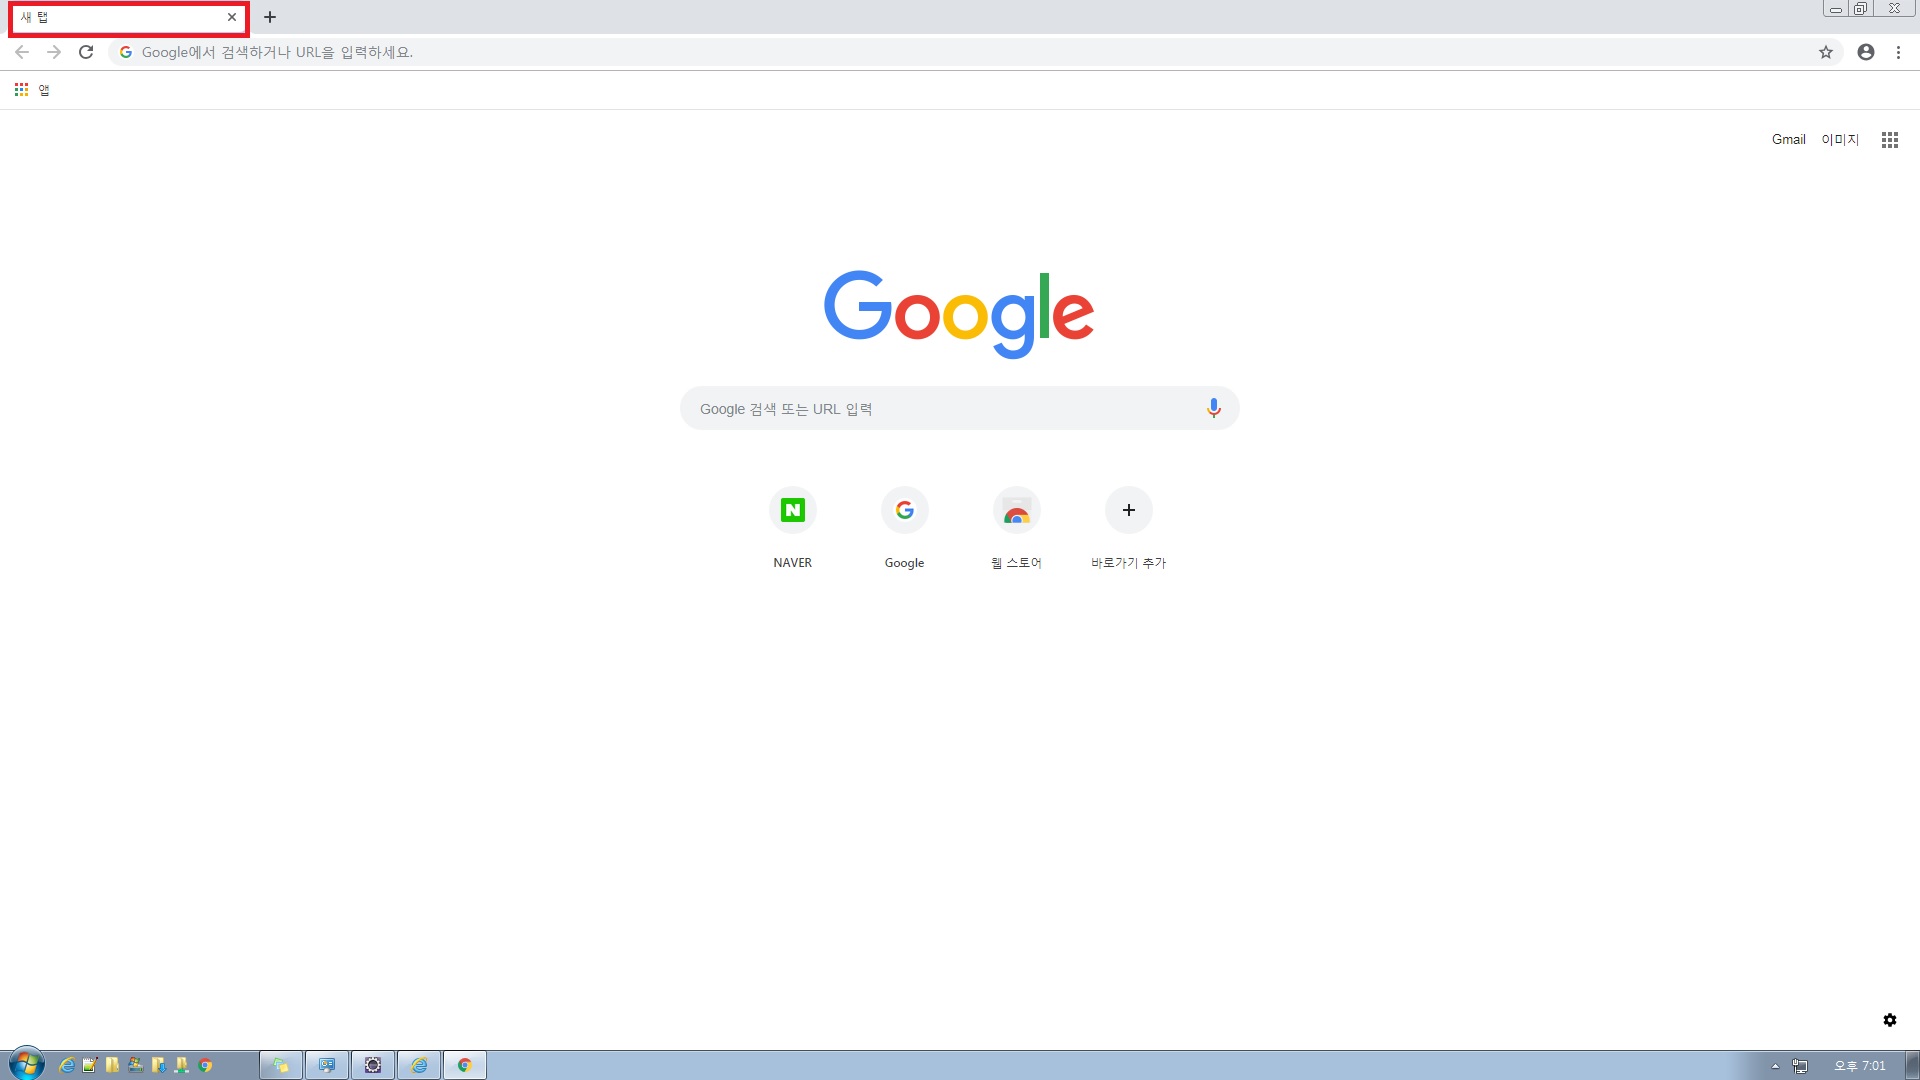Select the 새 탭 tab
Image resolution: width=1920 pixels, height=1080 pixels.
129,18
